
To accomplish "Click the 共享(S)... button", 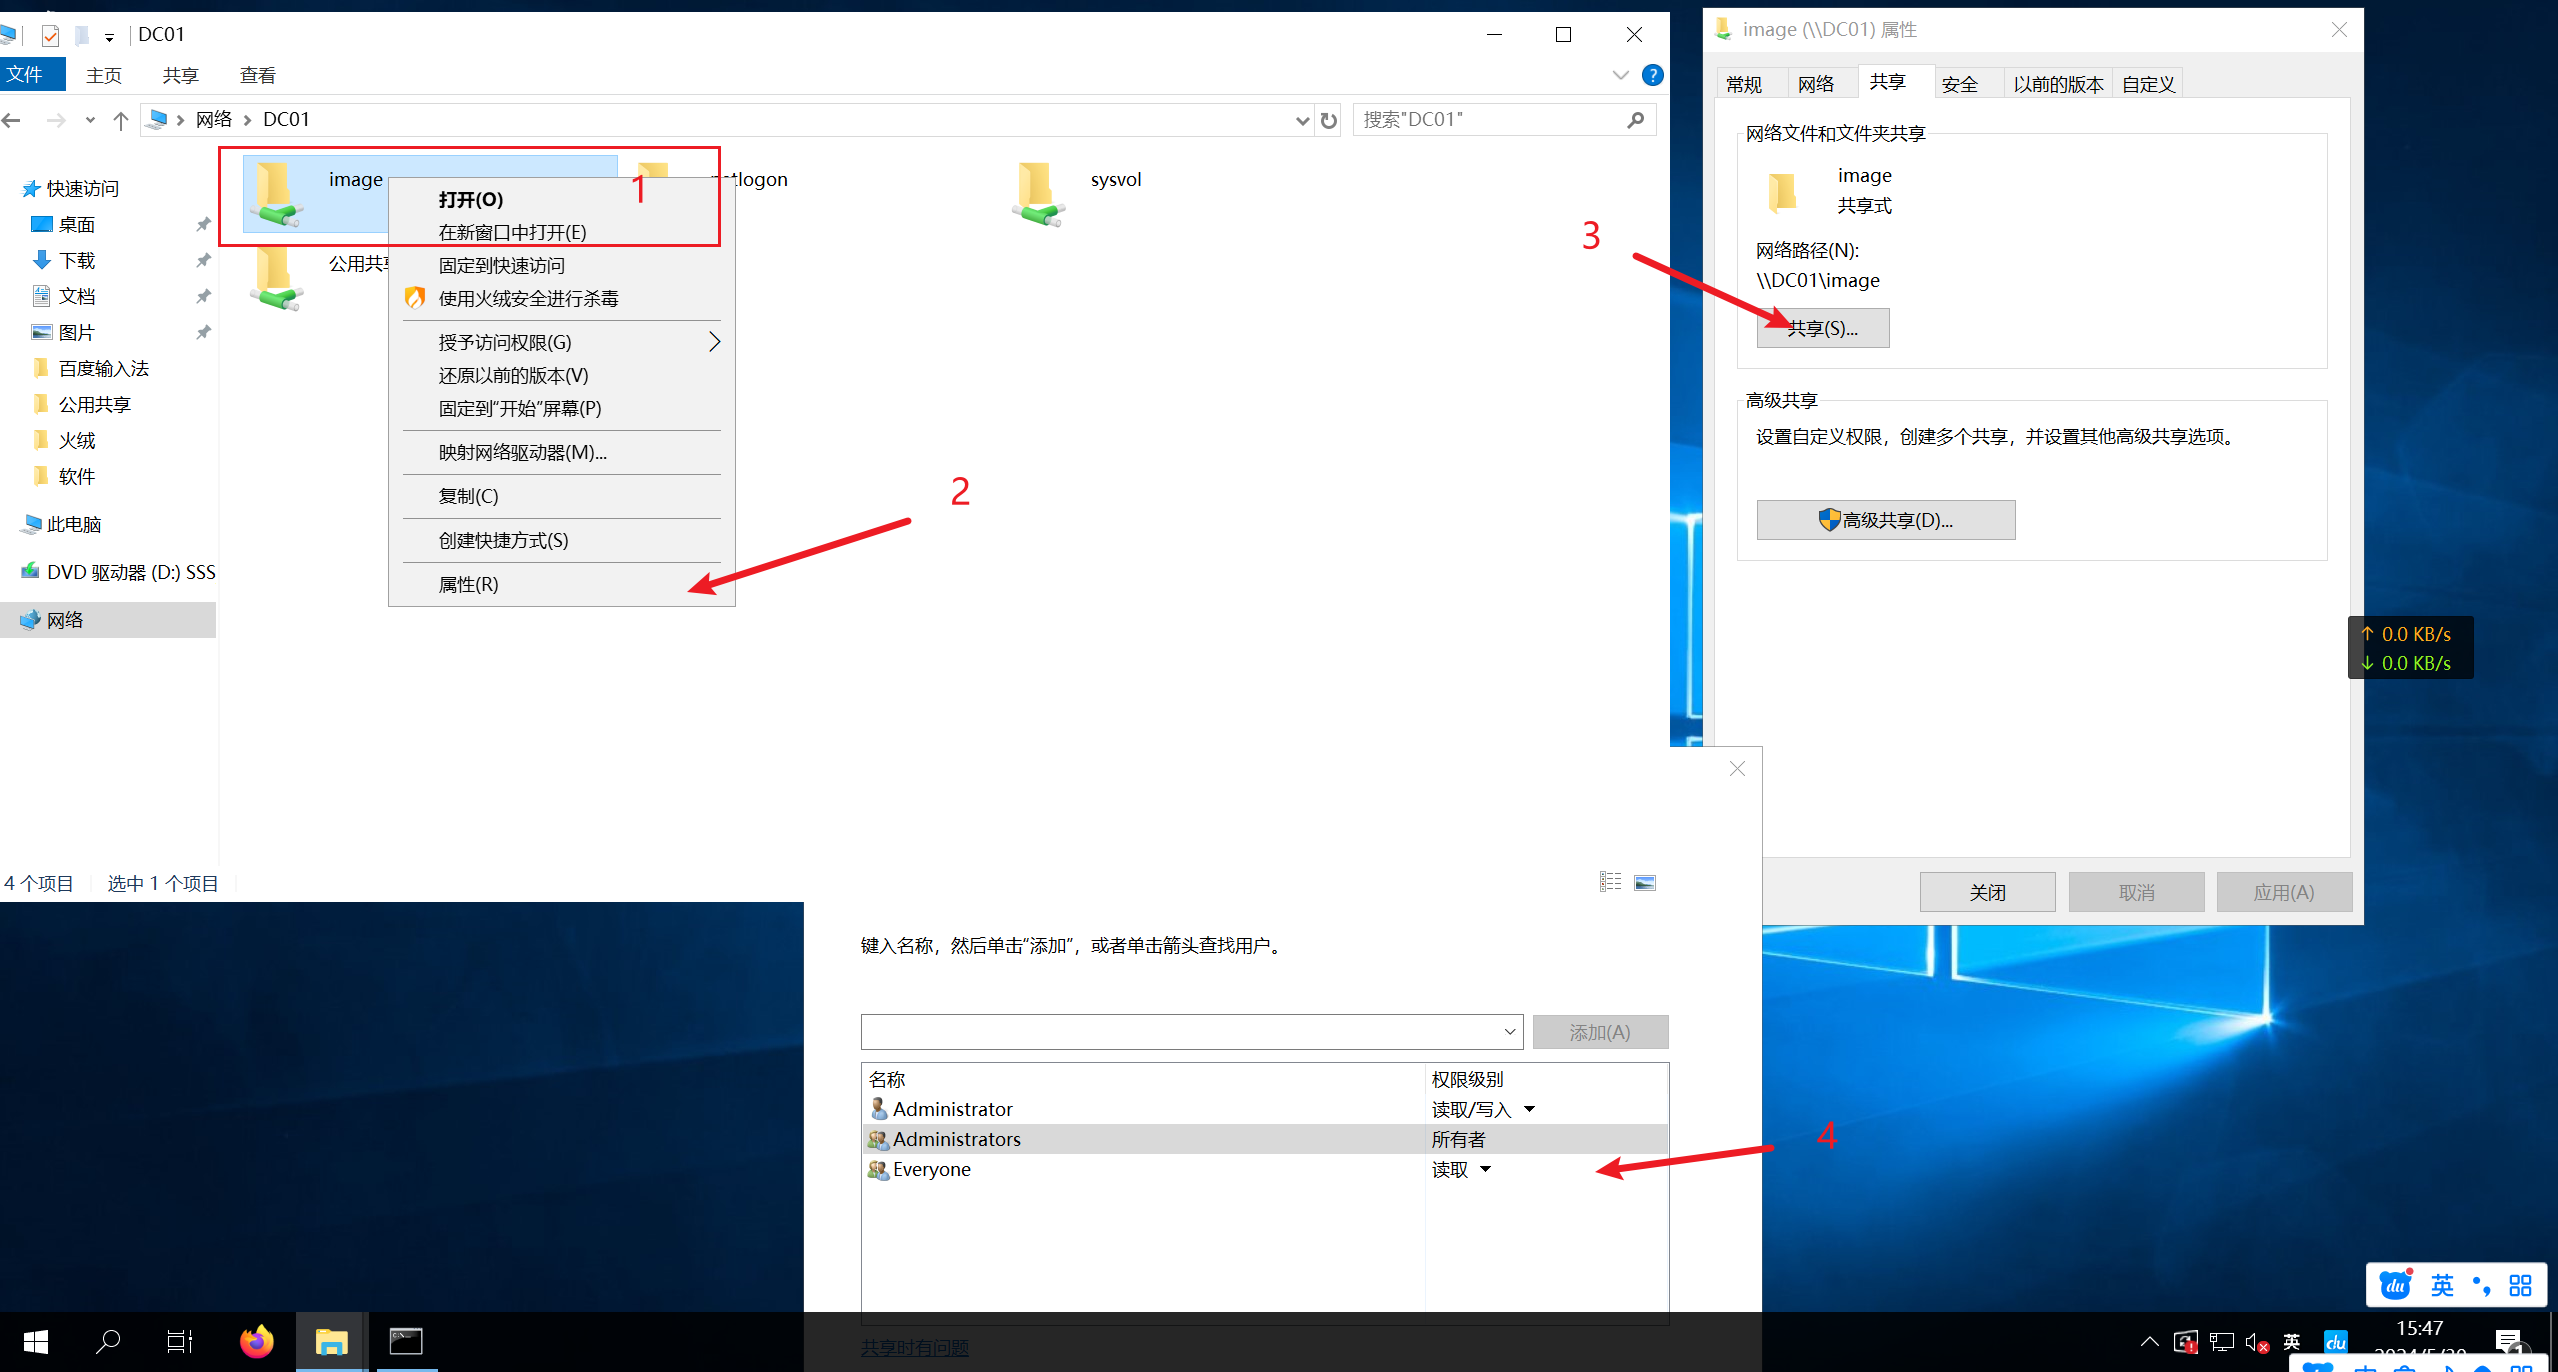I will point(1822,328).
